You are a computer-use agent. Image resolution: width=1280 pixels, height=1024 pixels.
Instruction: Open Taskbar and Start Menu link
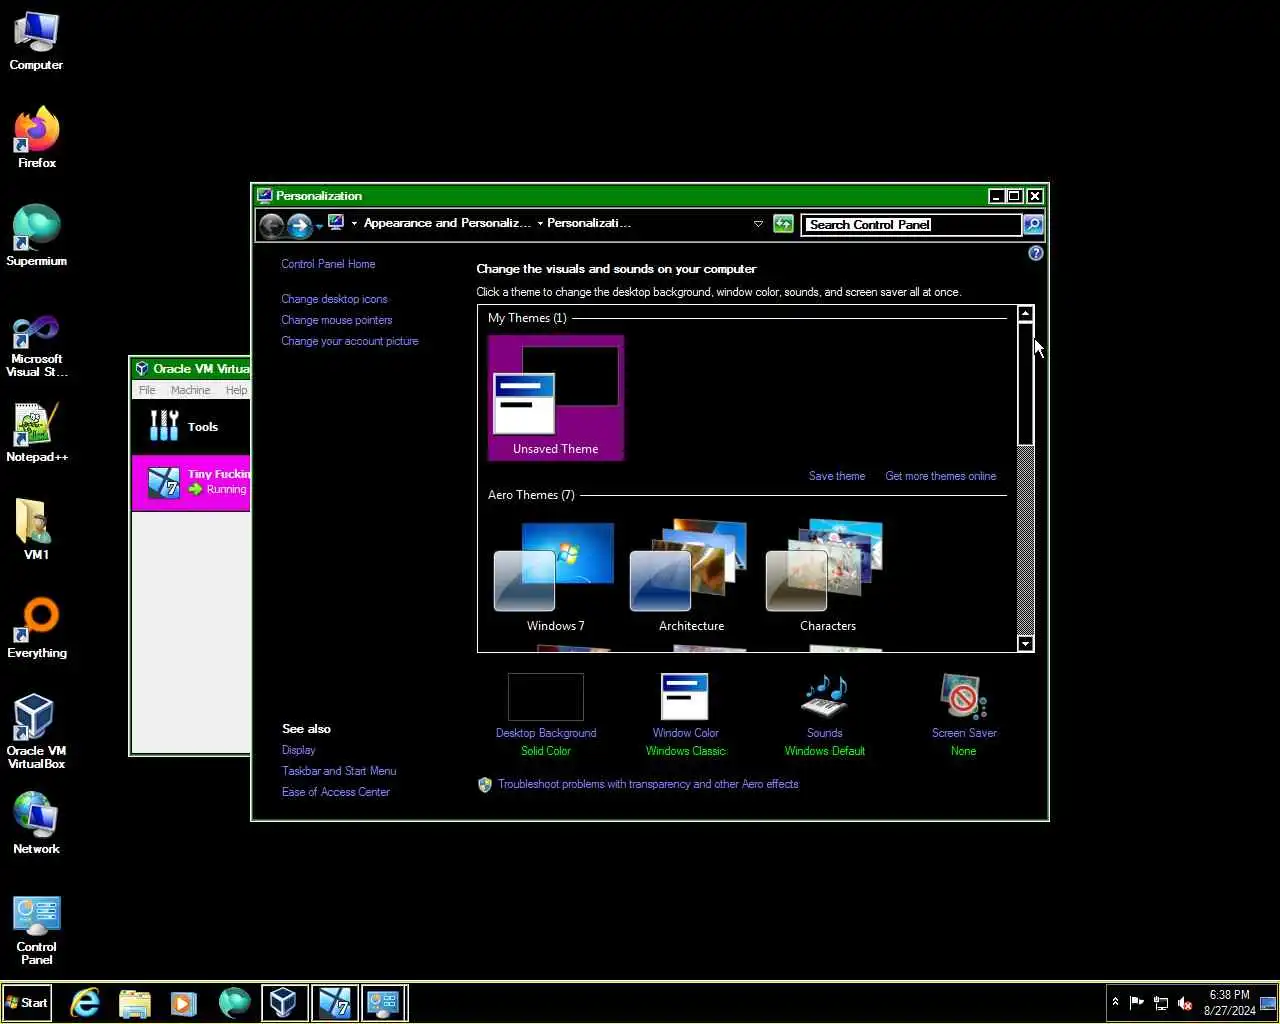point(339,771)
